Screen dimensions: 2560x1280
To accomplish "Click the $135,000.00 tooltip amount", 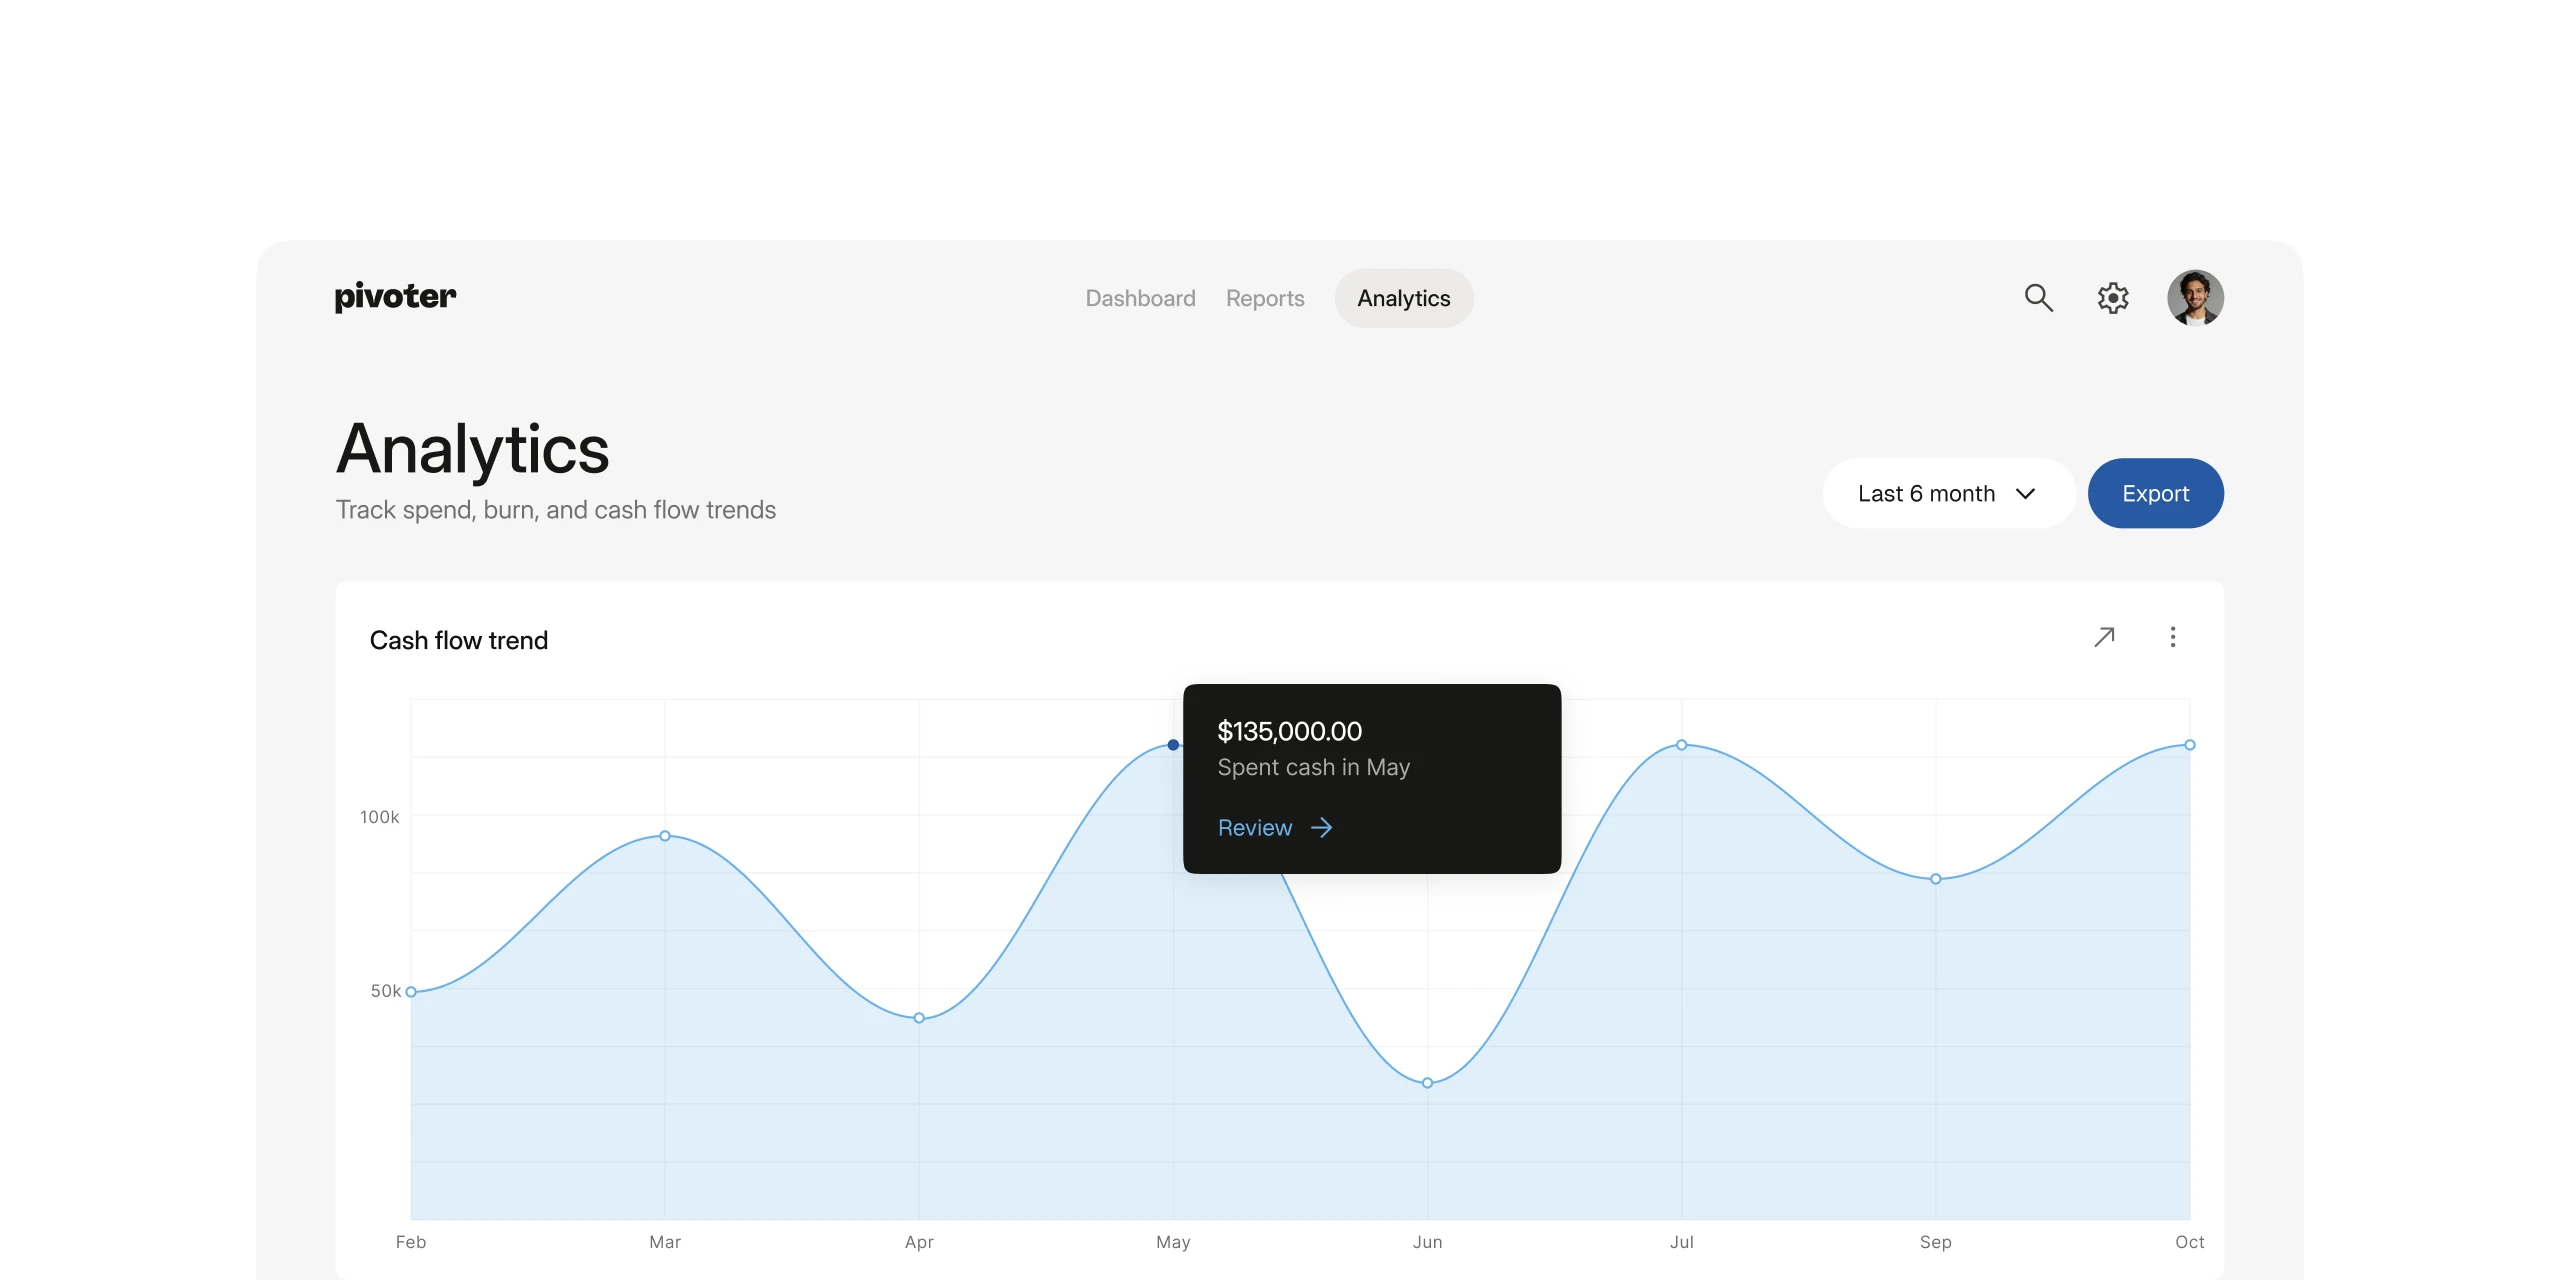I will tap(1289, 731).
